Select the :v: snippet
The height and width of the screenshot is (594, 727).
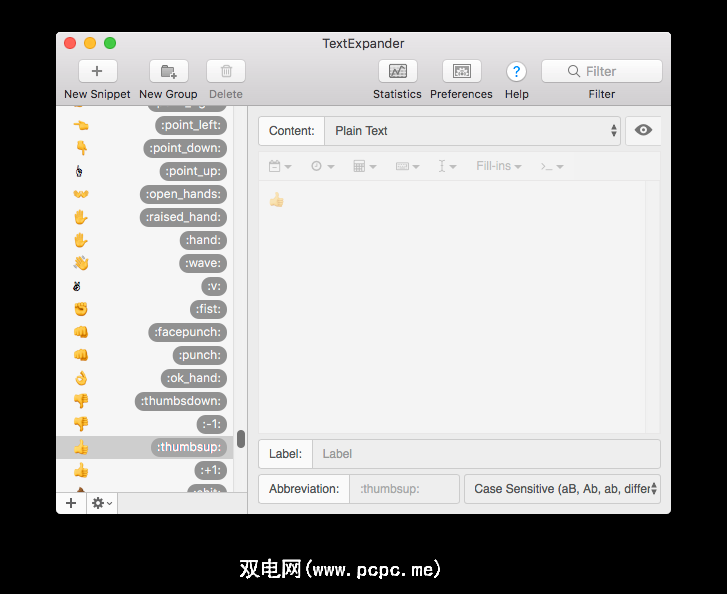tap(145, 286)
